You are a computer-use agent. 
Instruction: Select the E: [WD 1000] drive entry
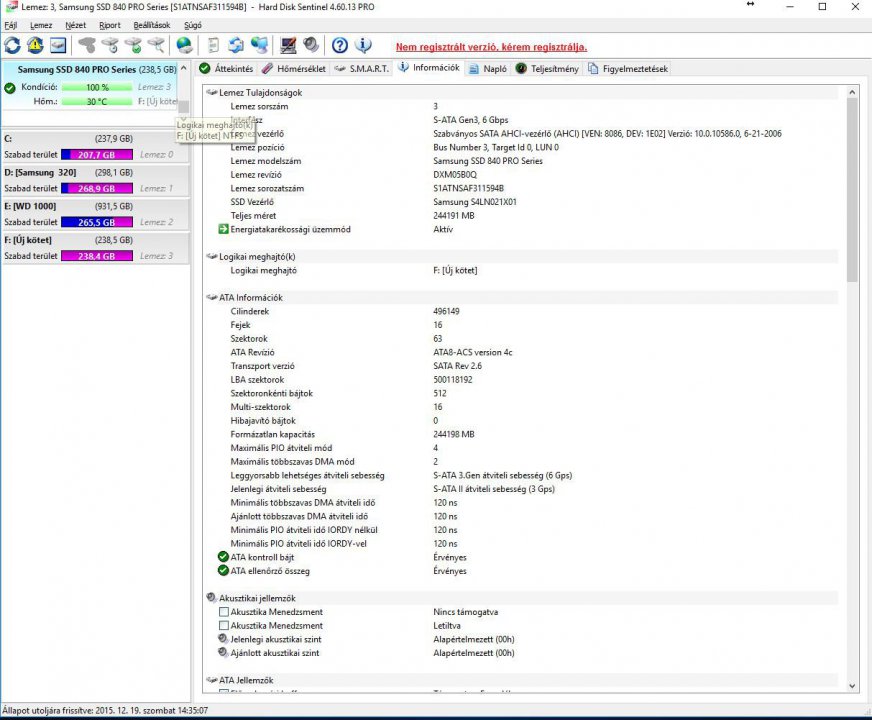tap(95, 214)
